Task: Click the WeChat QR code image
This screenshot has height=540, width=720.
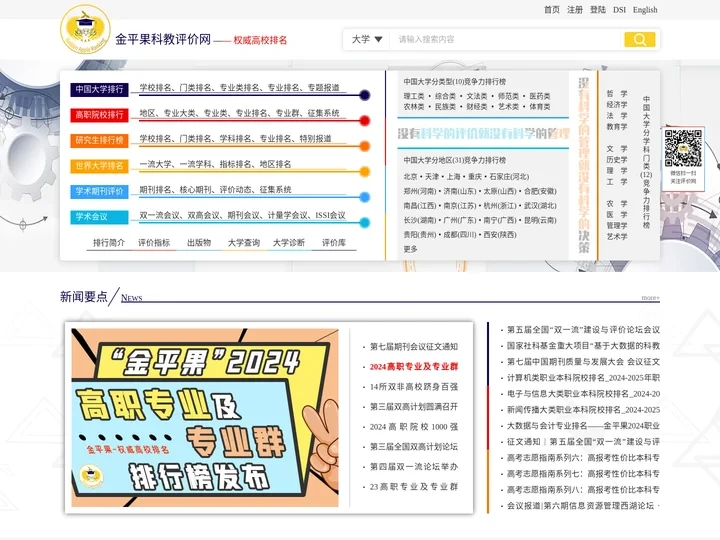Action: [683, 148]
